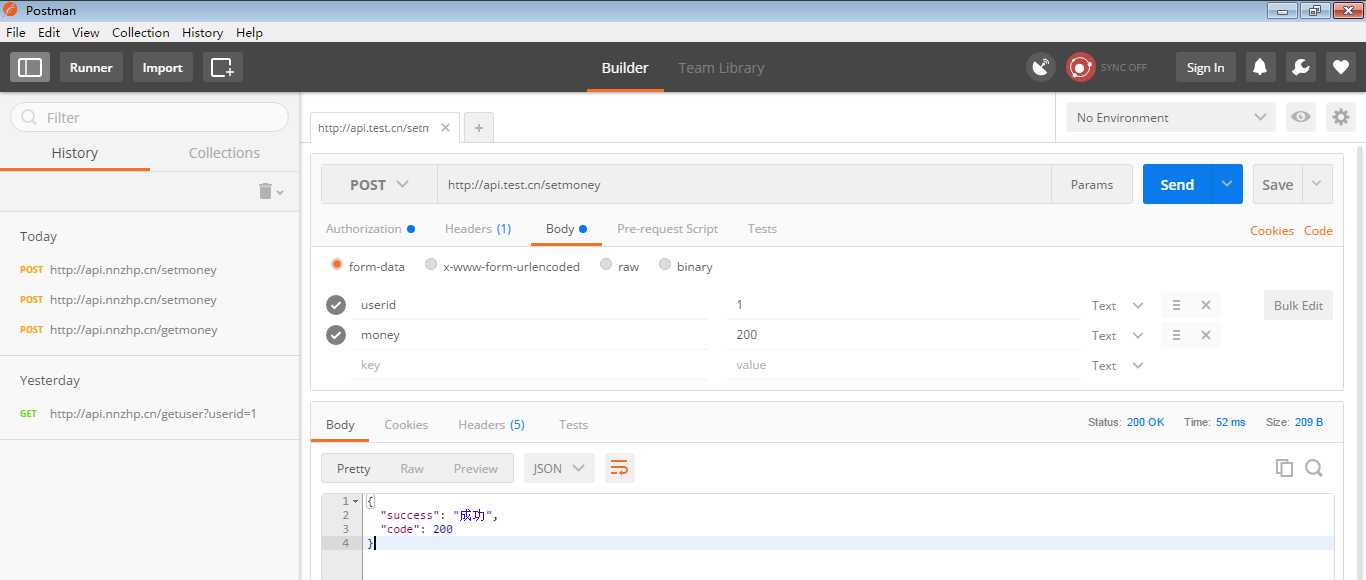The image size is (1366, 580).
Task: Select x-www-form-urlencoded body type
Action: [431, 265]
